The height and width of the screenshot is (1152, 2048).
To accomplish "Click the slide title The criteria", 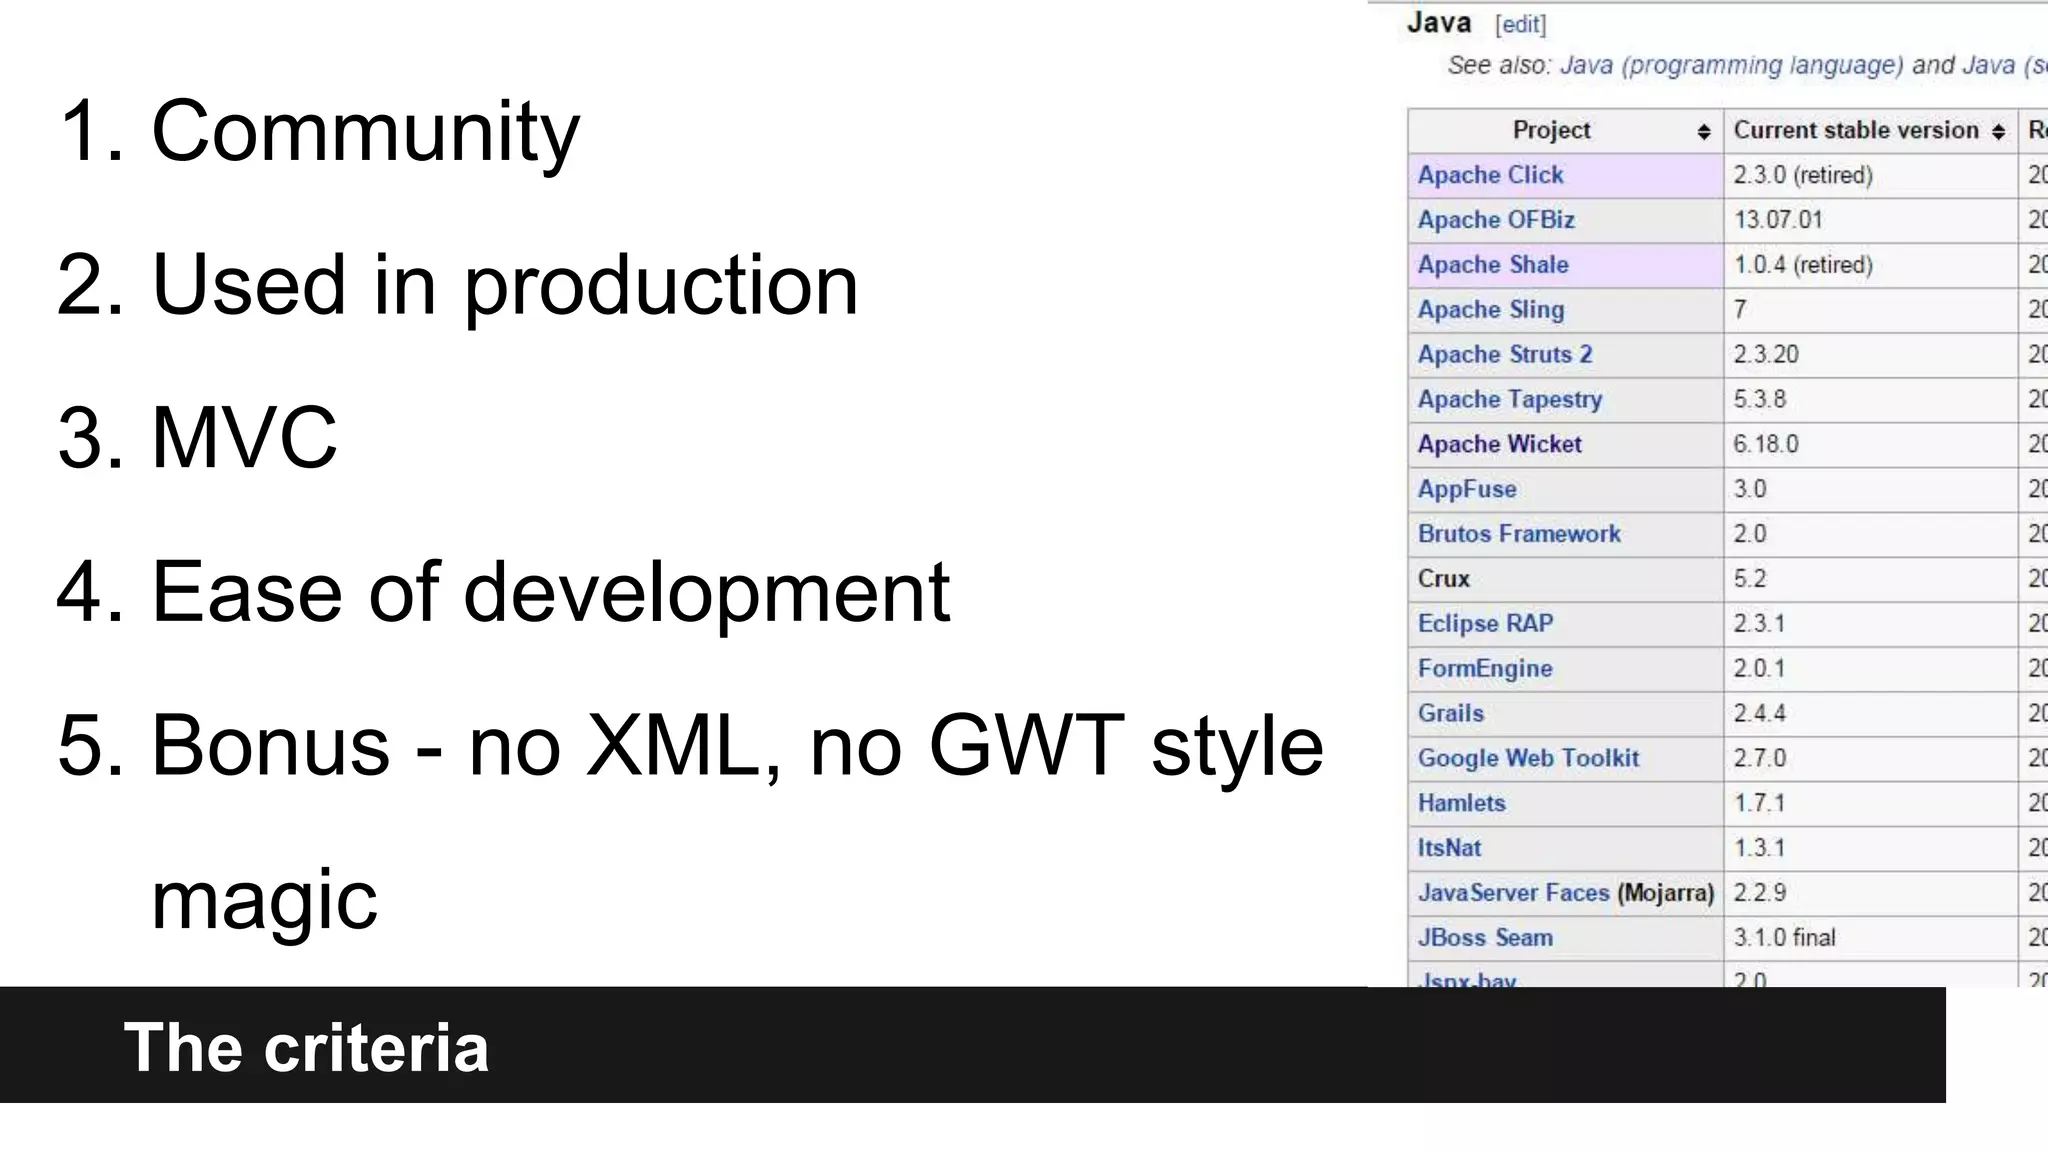I will click(x=306, y=1047).
